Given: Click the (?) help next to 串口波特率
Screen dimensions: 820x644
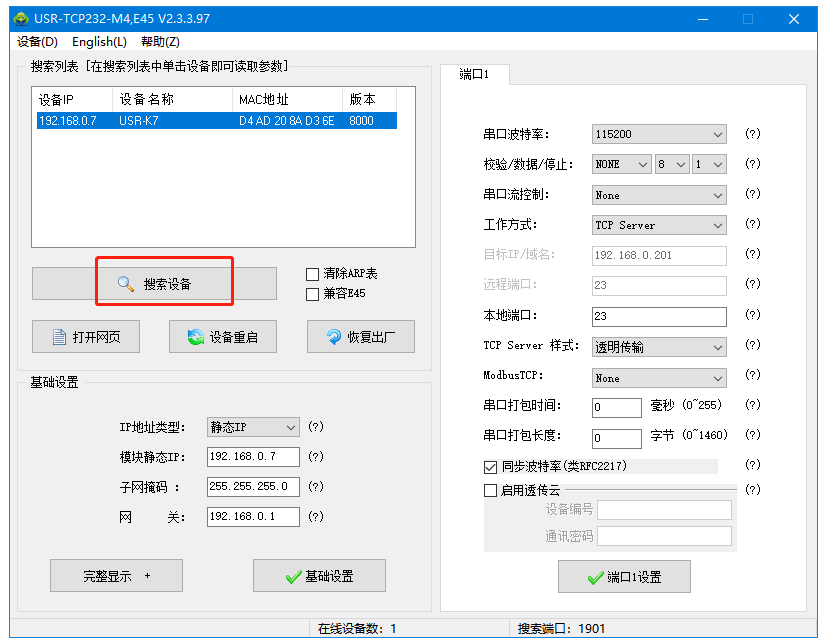Looking at the screenshot, I should tap(752, 134).
